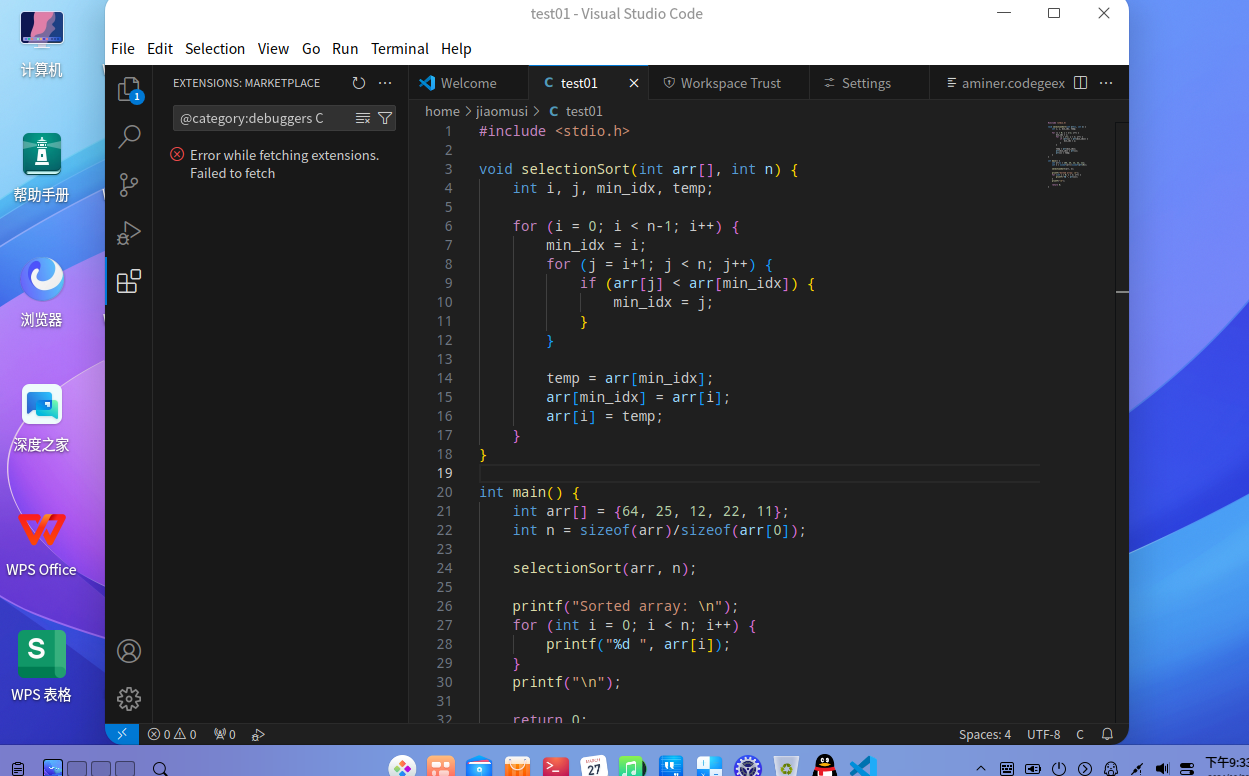This screenshot has height=776, width=1249.
Task: Switch to the Welcome tab
Action: (x=468, y=83)
